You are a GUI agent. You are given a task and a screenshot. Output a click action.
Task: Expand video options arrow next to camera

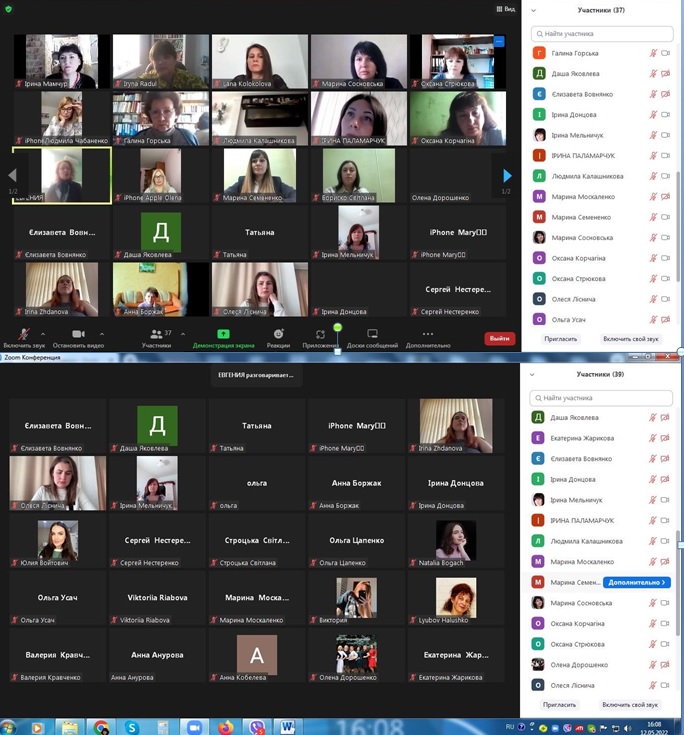[101, 334]
